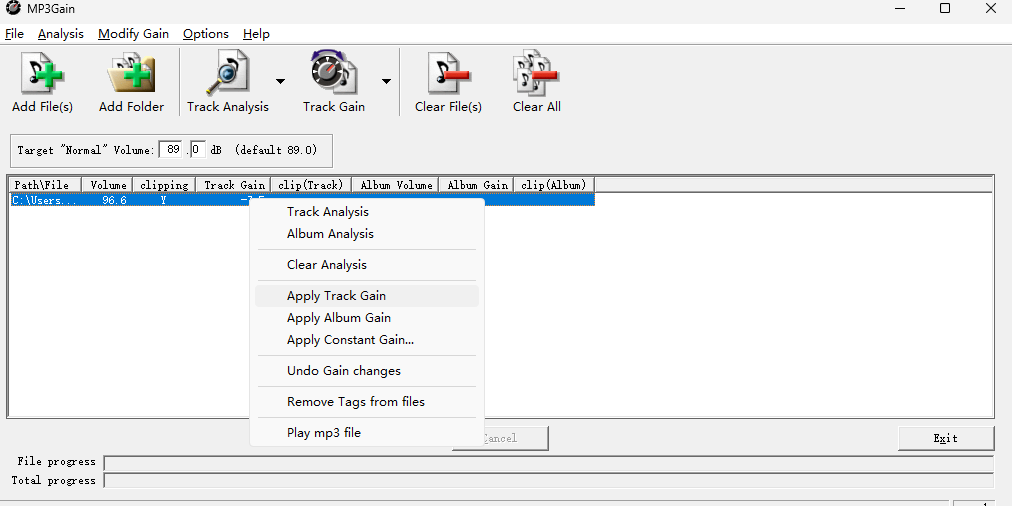Sort by the Album Gain column header
The image size is (1012, 506).
point(477,185)
